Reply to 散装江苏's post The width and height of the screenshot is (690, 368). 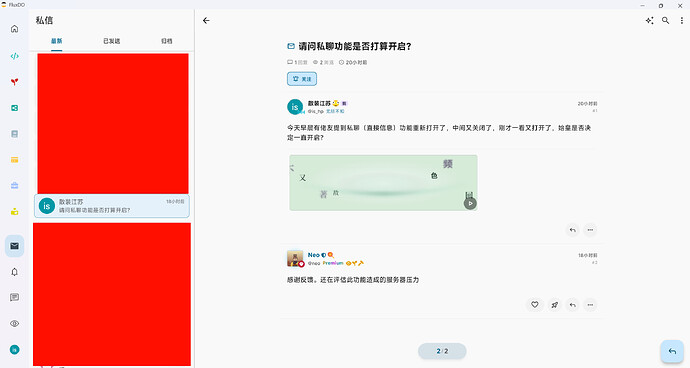coord(573,230)
